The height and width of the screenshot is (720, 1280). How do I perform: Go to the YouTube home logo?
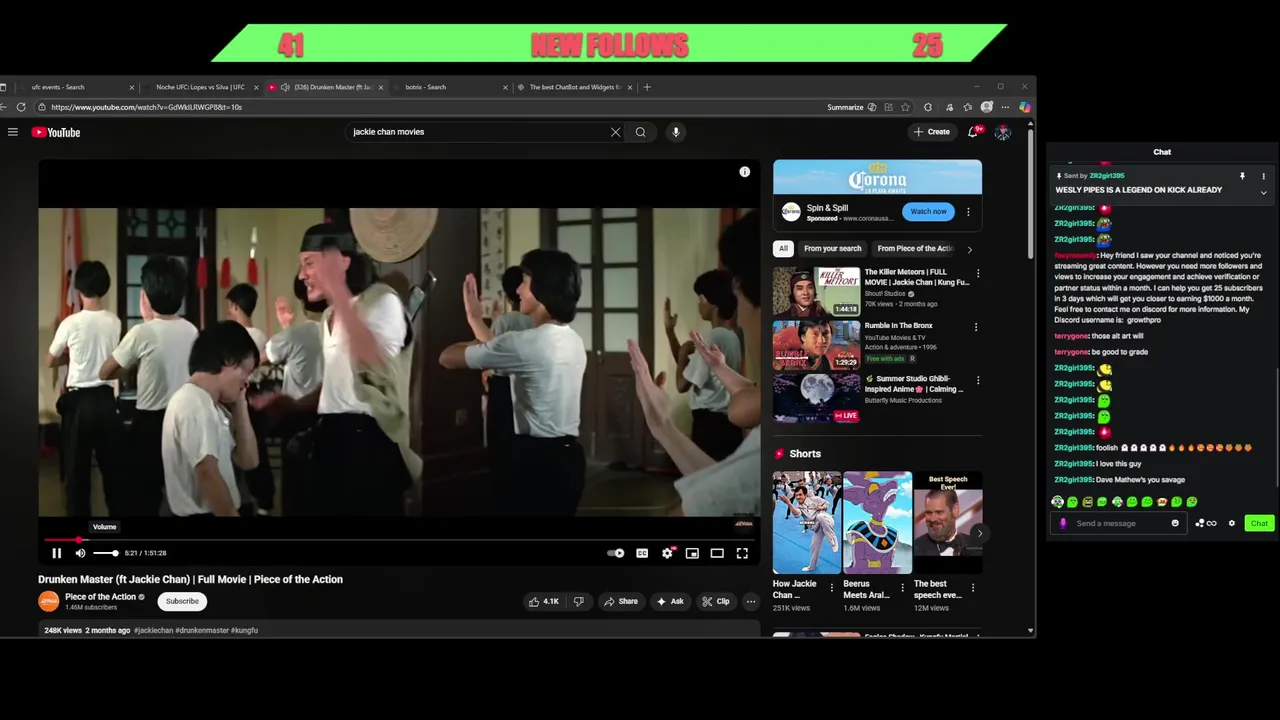(56, 132)
